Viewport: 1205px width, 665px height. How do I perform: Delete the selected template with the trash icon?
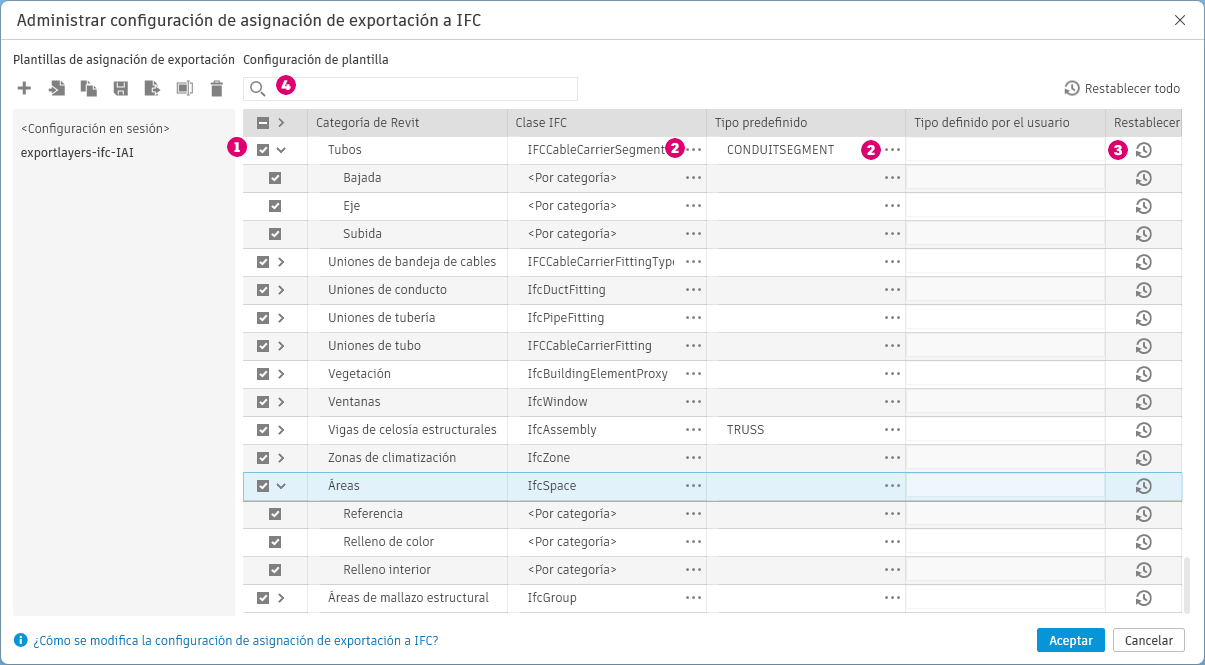click(x=216, y=89)
